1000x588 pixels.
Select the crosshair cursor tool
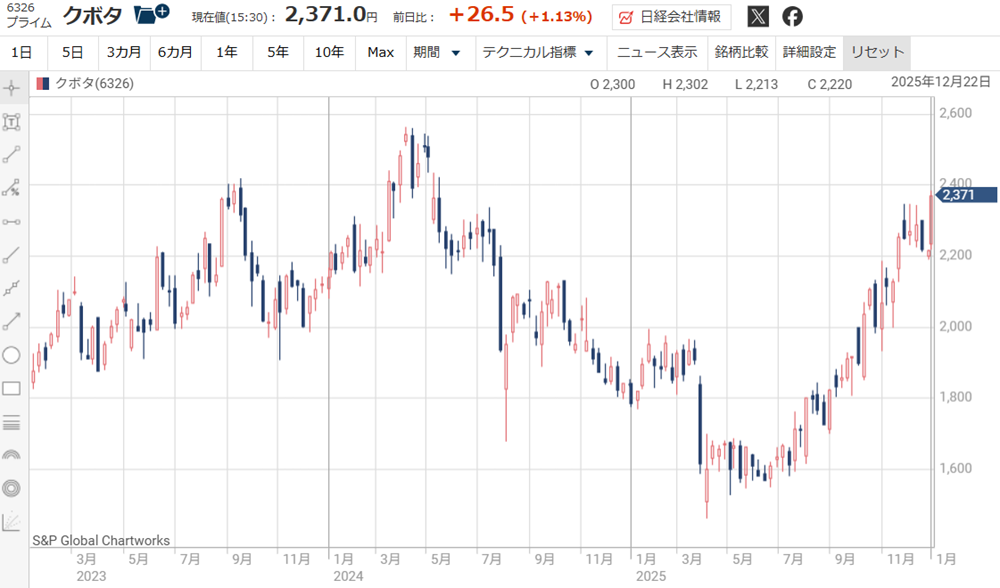[12, 88]
